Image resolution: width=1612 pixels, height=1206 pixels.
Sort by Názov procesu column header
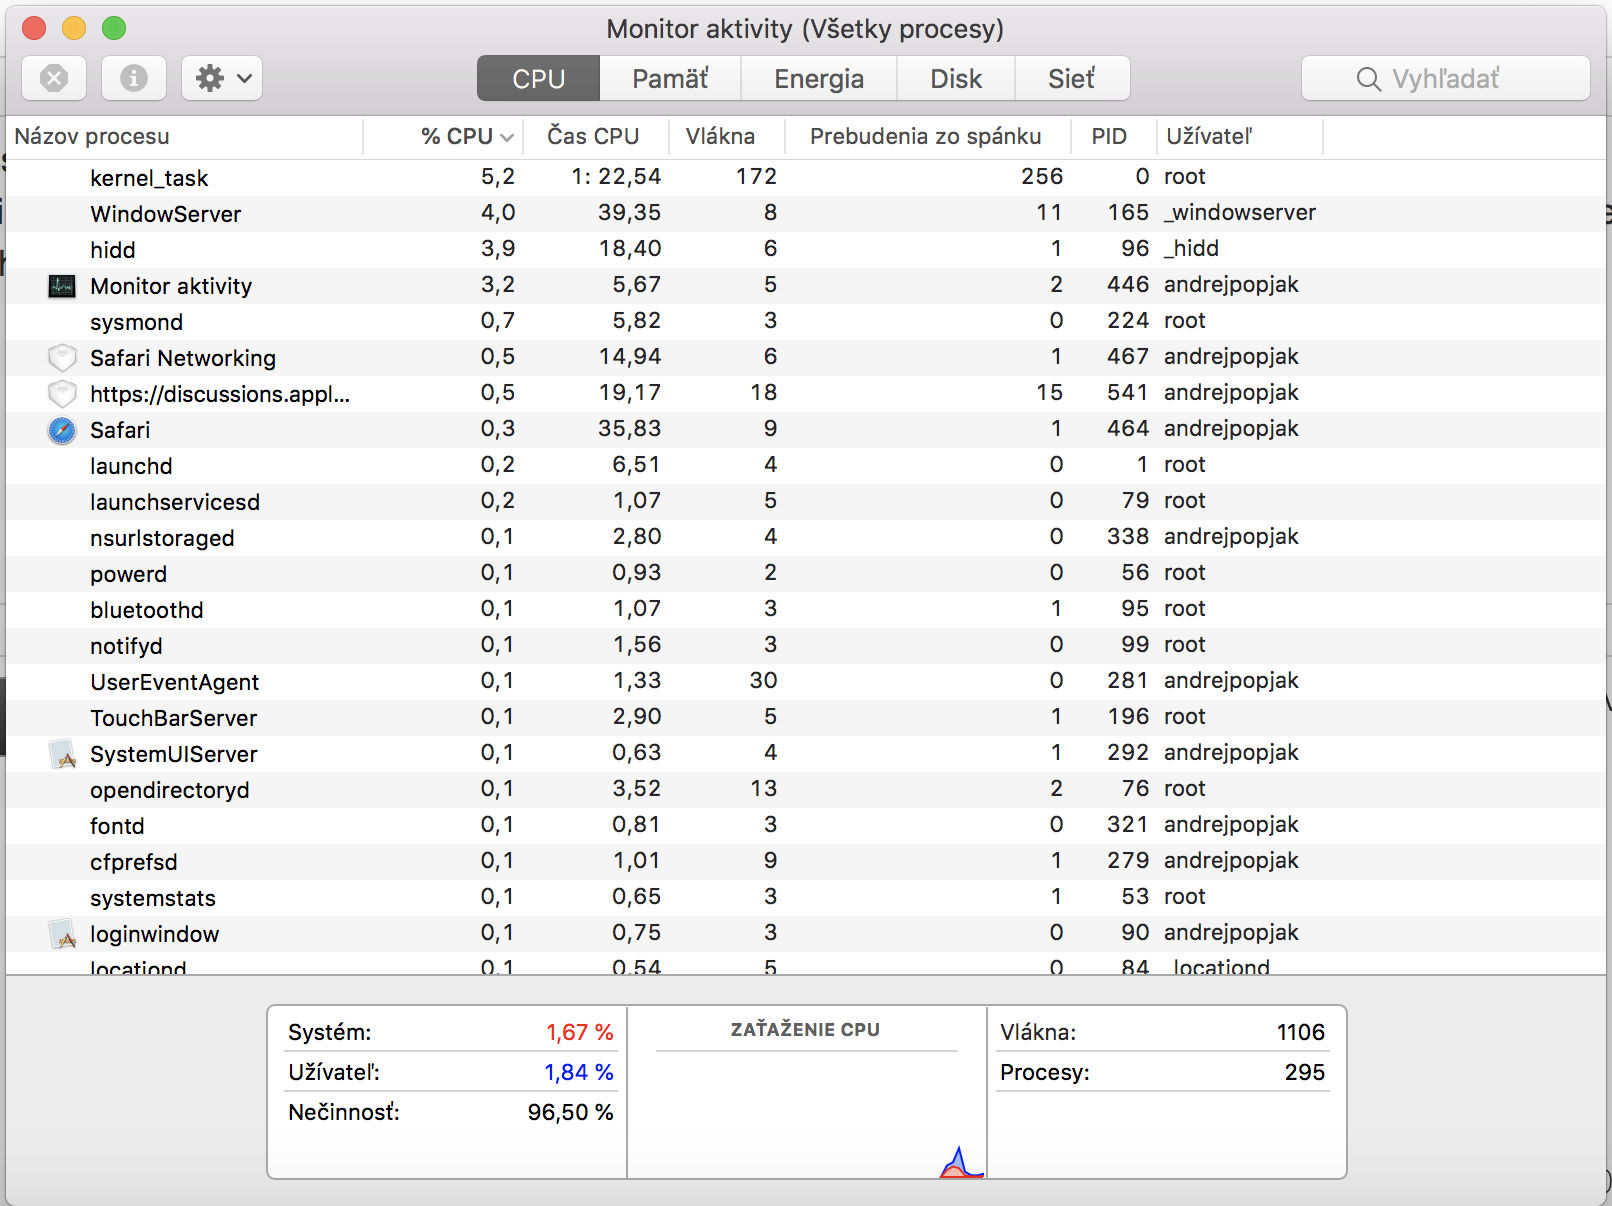(185, 136)
